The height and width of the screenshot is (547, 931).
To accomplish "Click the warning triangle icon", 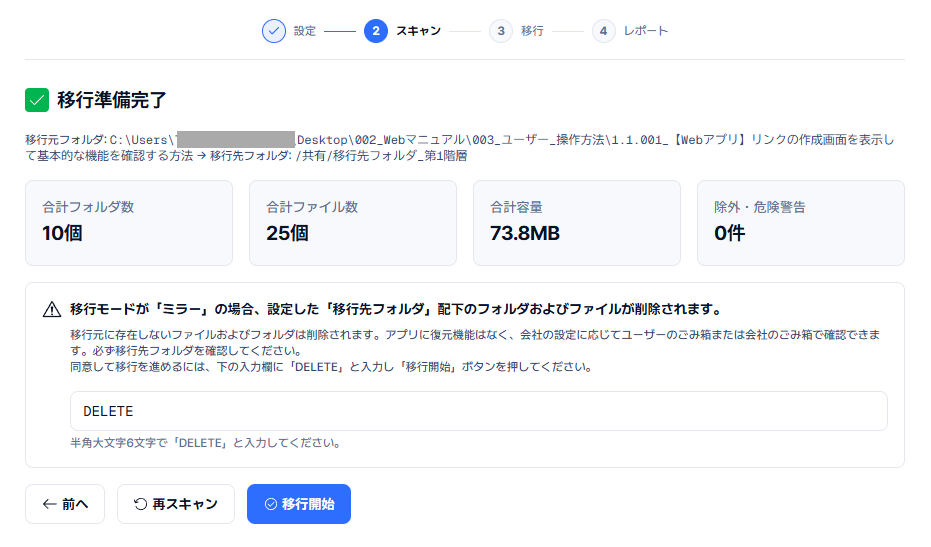I will (52, 309).
